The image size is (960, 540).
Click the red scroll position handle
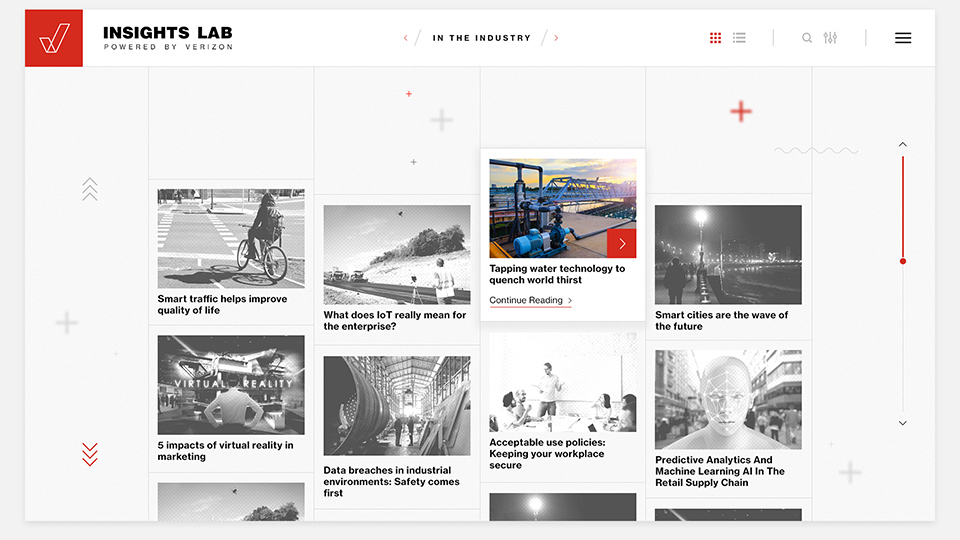[x=902, y=261]
